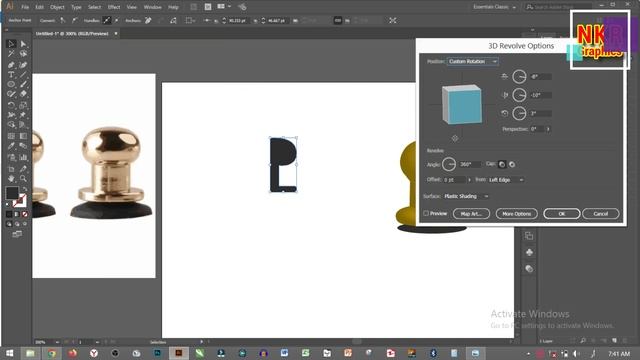The width and height of the screenshot is (640, 360).
Task: Select the Type tool
Action: coord(11,75)
